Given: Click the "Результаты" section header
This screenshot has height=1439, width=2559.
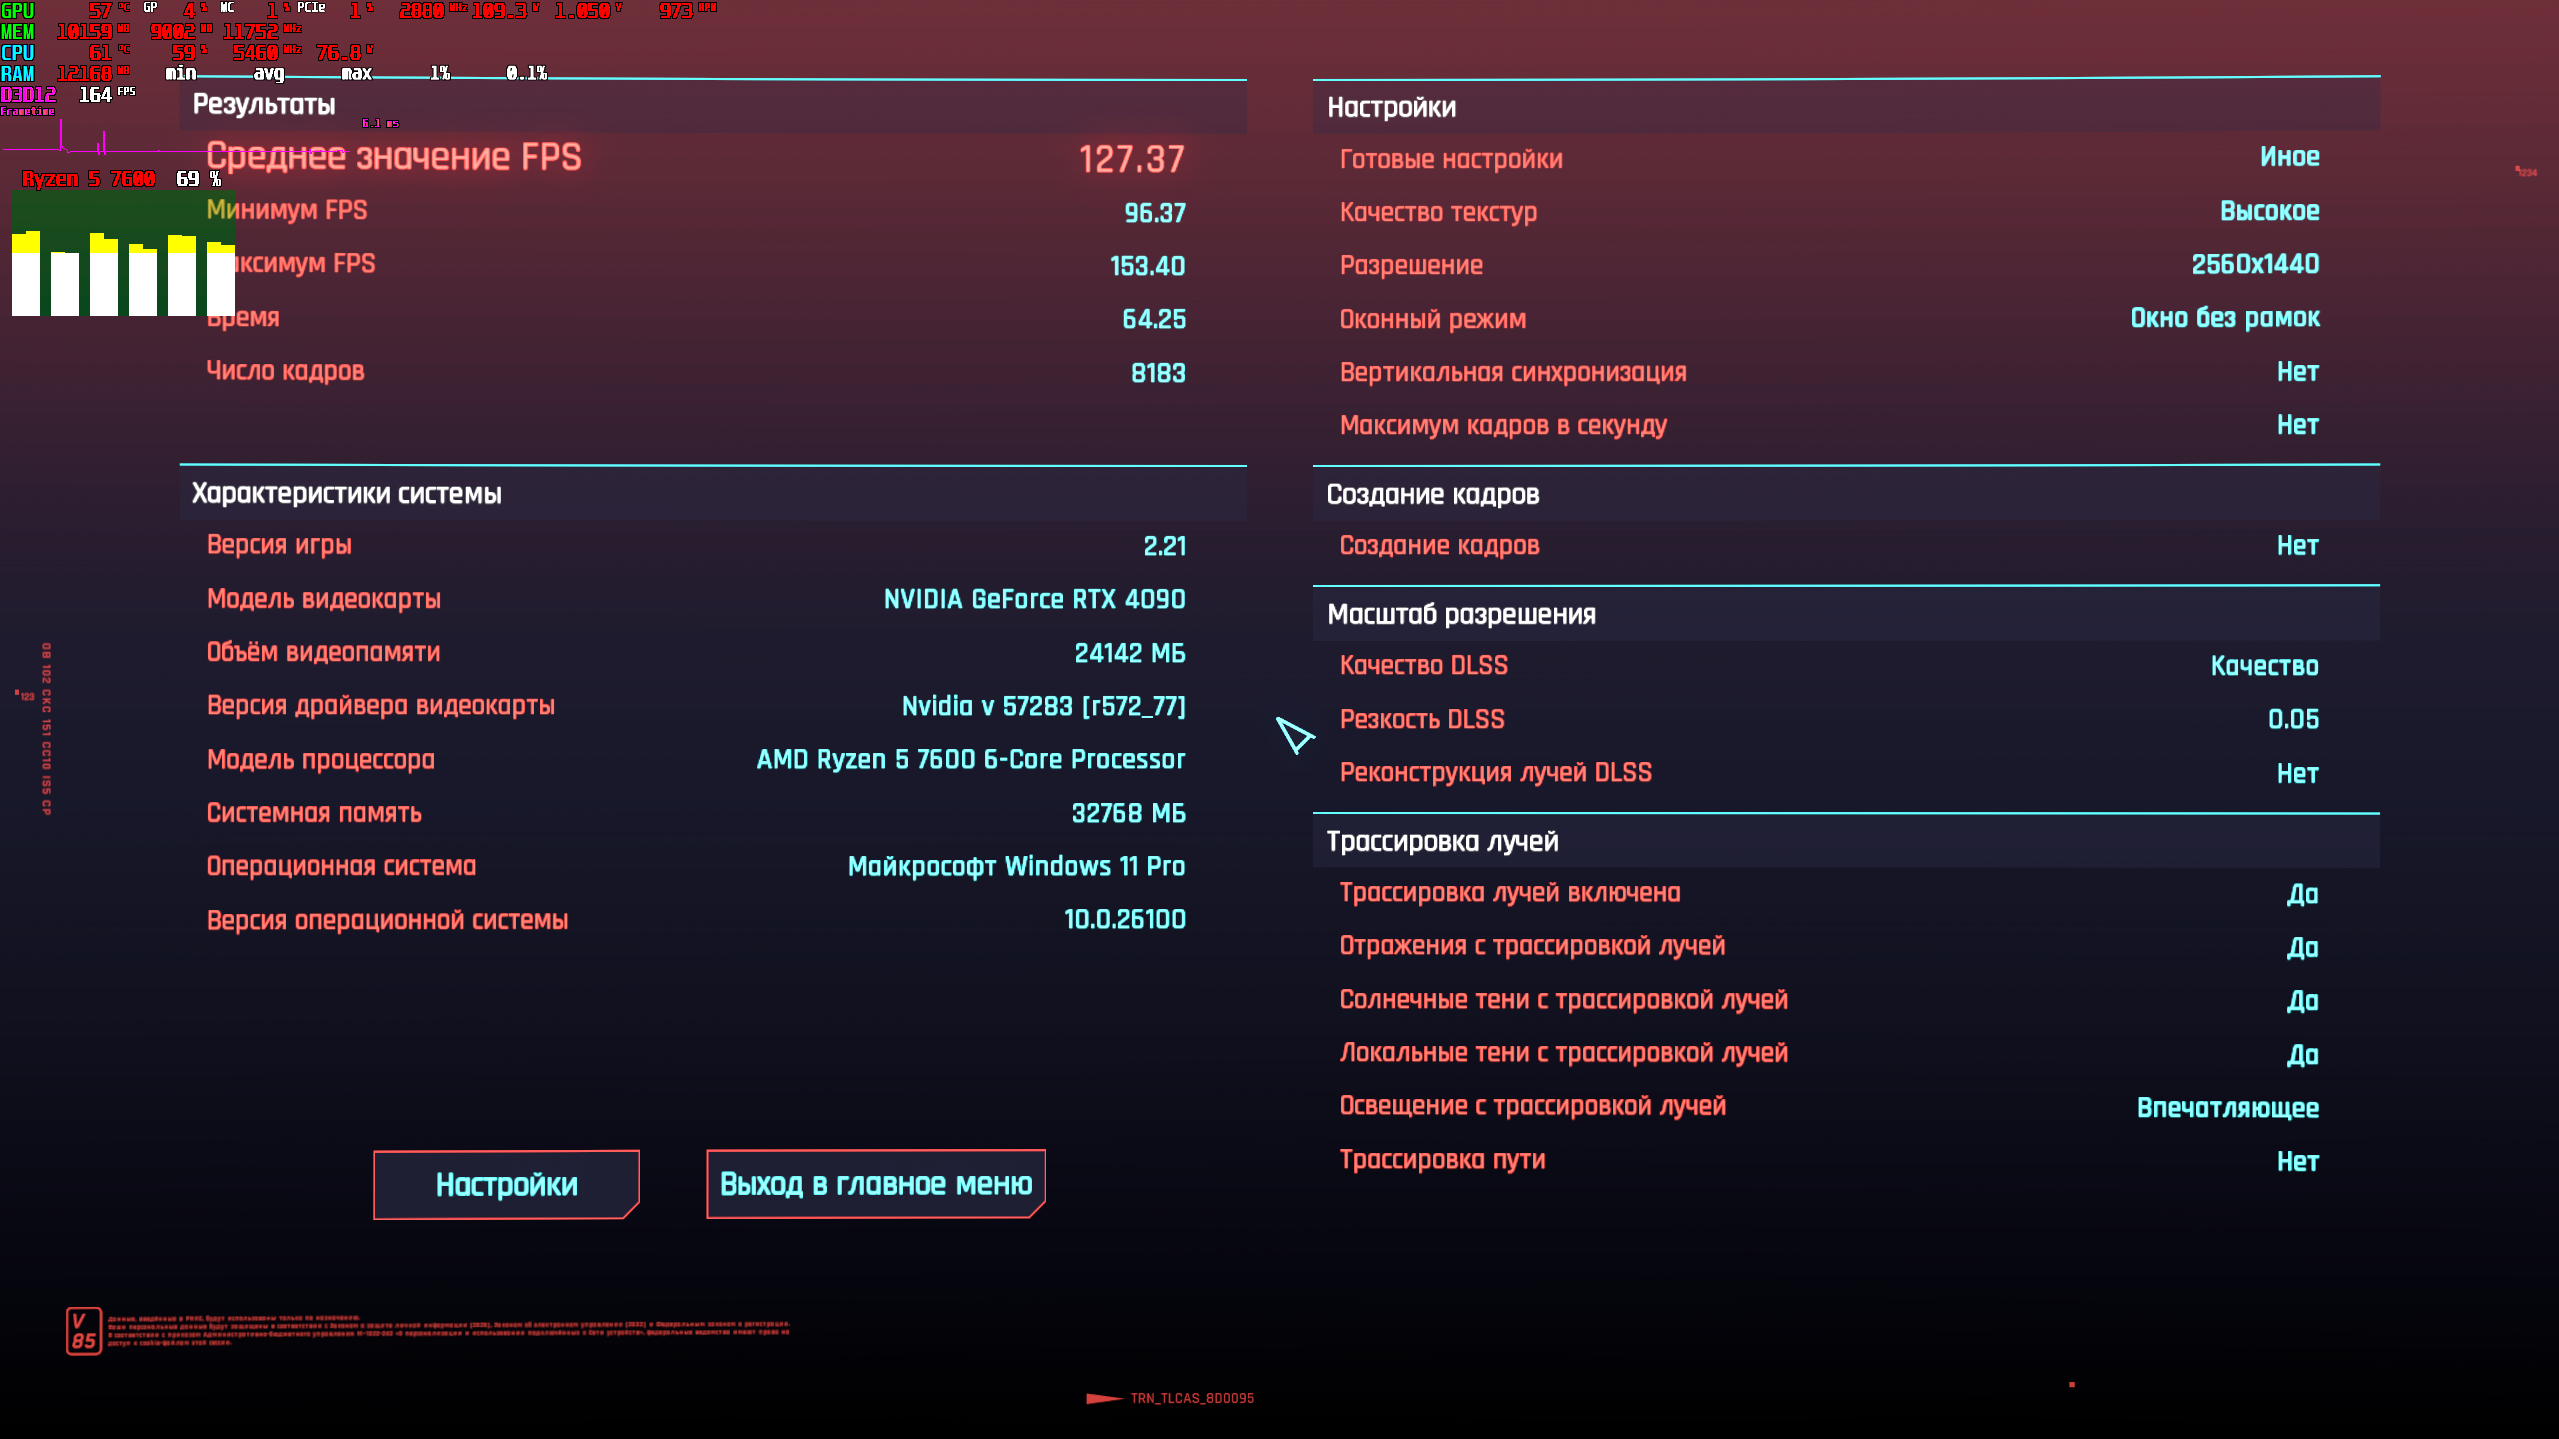Looking at the screenshot, I should click(x=264, y=105).
